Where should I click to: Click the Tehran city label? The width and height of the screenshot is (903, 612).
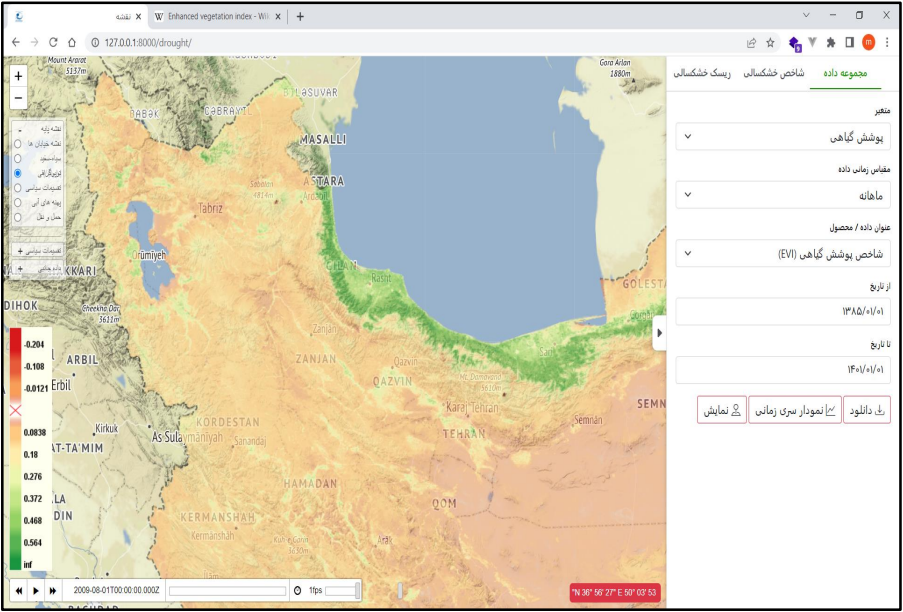coord(484,408)
